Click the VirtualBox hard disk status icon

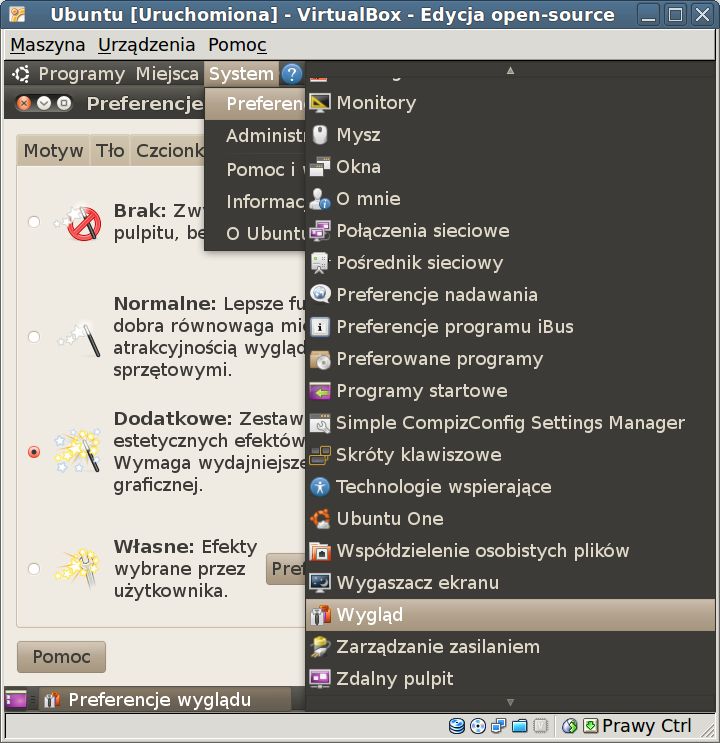456,725
